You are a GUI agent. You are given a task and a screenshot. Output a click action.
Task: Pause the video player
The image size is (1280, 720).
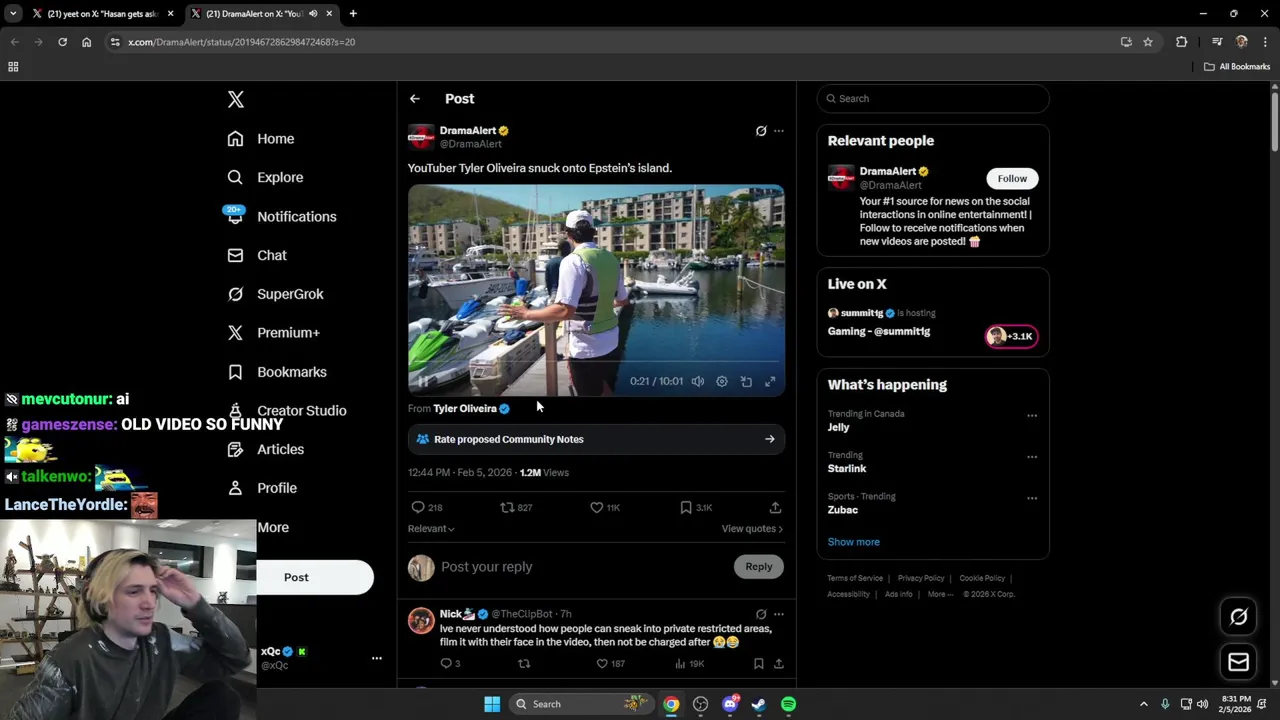click(423, 381)
